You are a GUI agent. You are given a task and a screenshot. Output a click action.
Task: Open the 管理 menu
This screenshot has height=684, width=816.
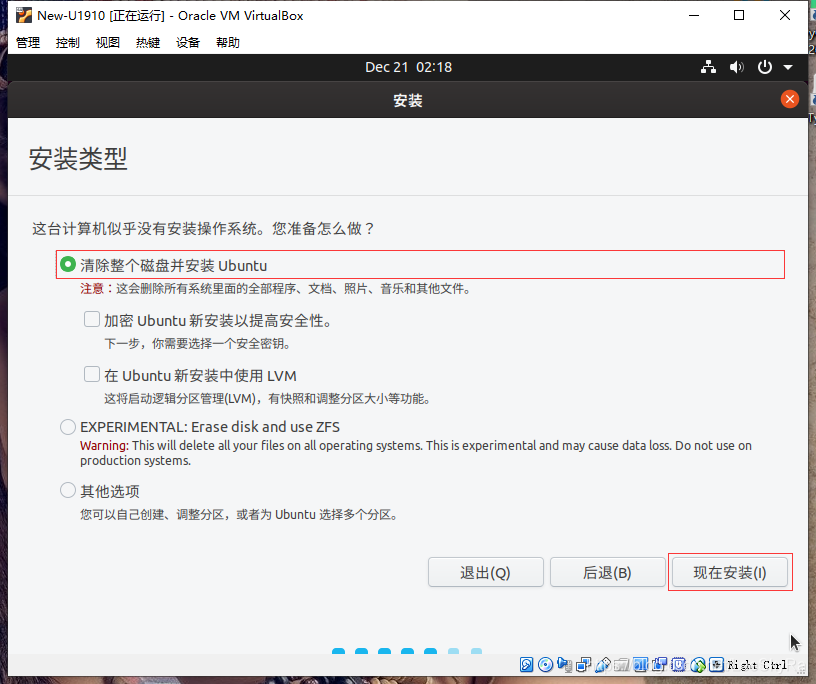coord(28,42)
